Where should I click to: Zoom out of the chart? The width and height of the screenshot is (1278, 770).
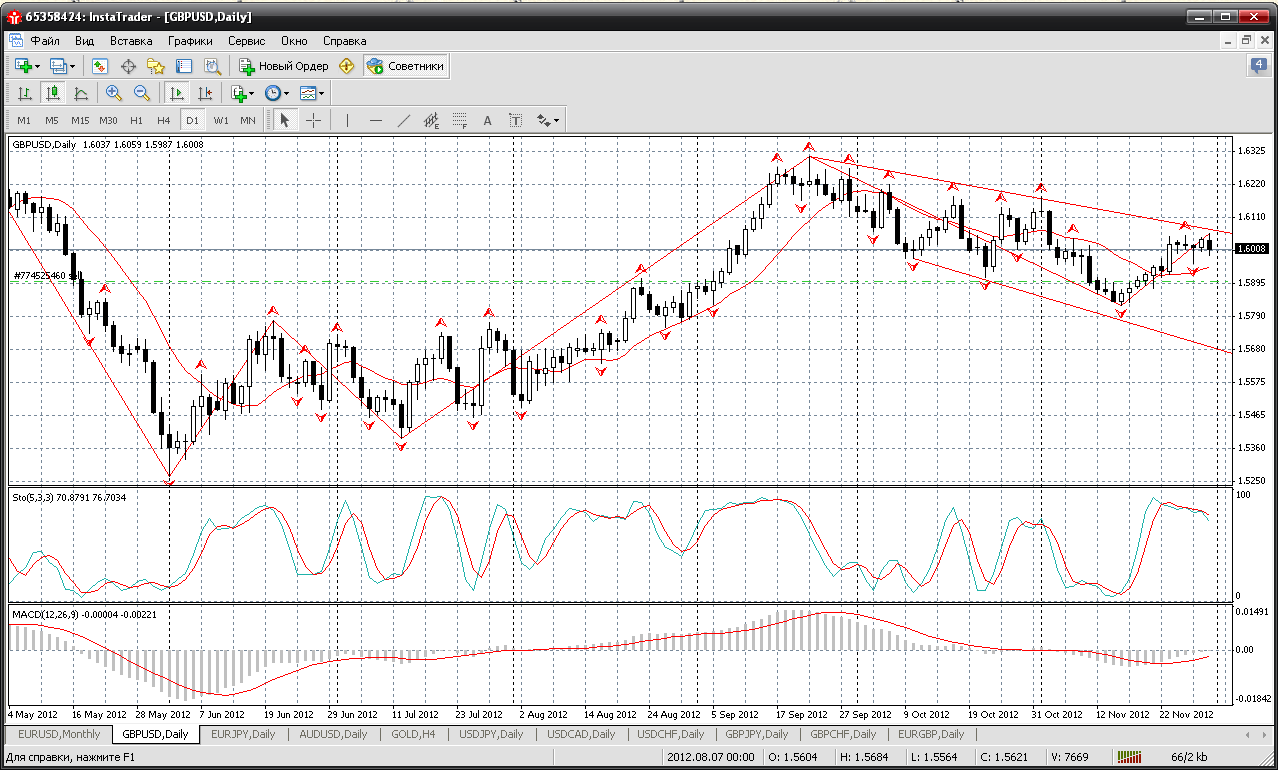[141, 93]
